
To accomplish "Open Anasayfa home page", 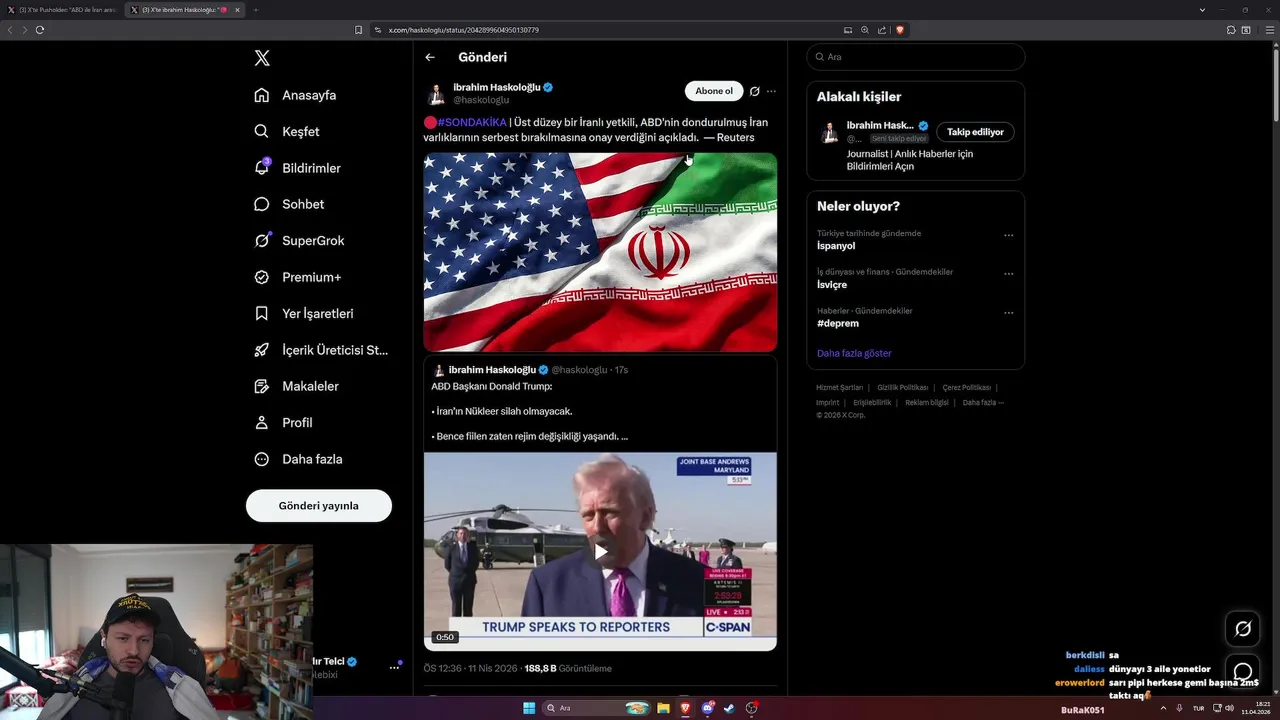I will 295,95.
